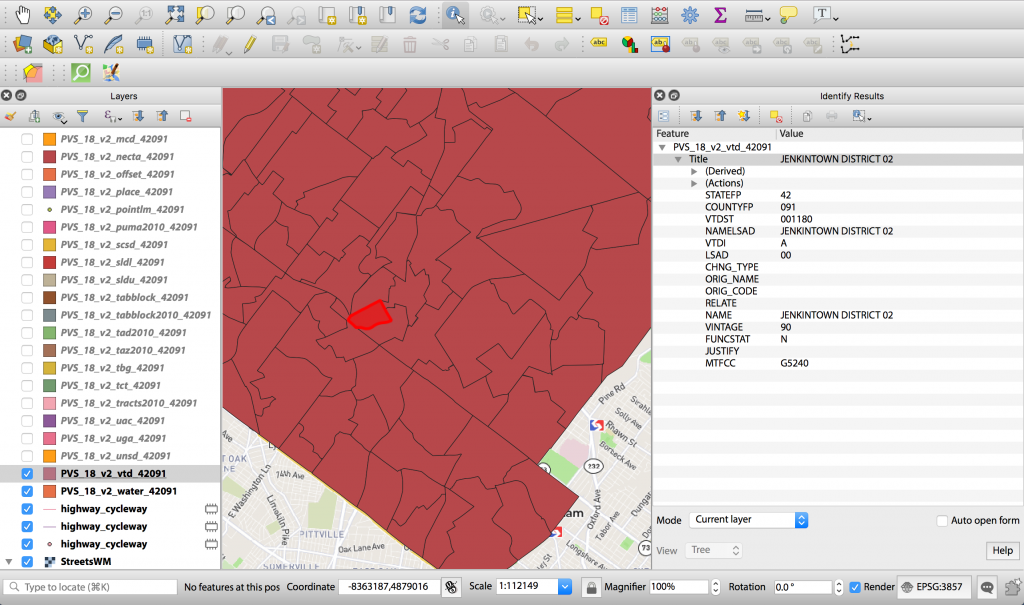This screenshot has height=605, width=1024.
Task: Uncheck the PVS_18_v2_vtd_42091 layer visibility
Action: coord(27,474)
